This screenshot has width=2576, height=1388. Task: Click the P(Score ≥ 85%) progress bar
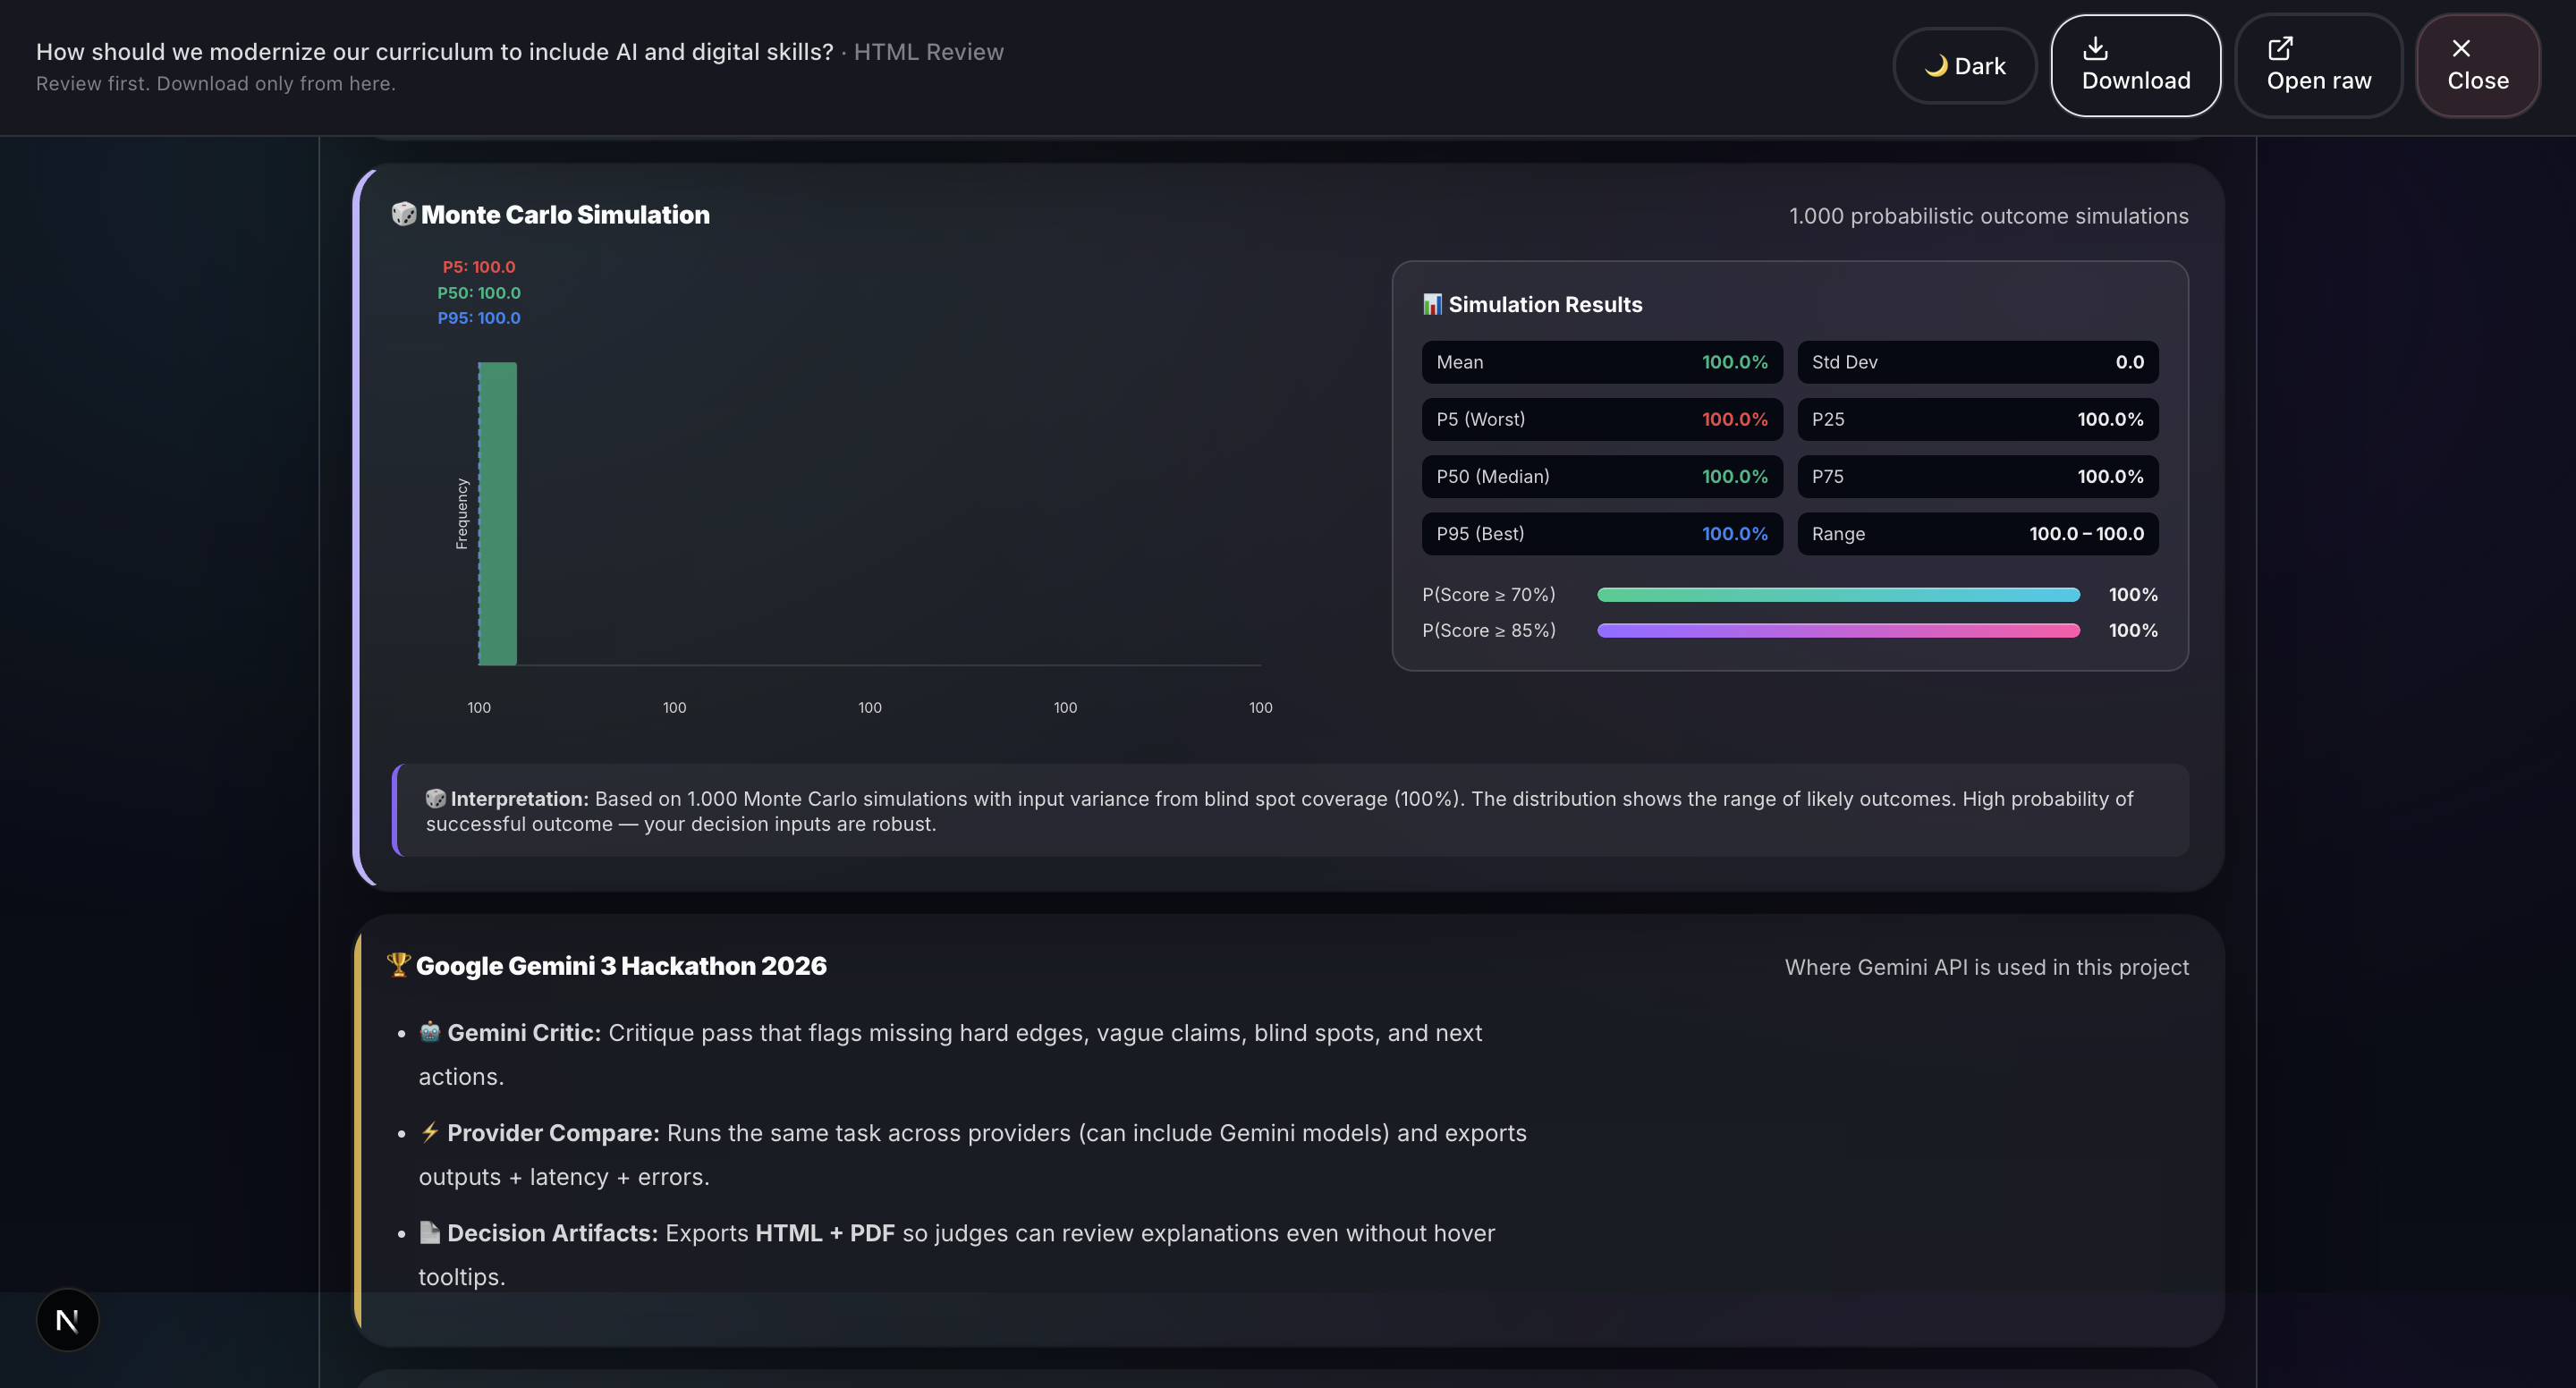[x=1838, y=630]
